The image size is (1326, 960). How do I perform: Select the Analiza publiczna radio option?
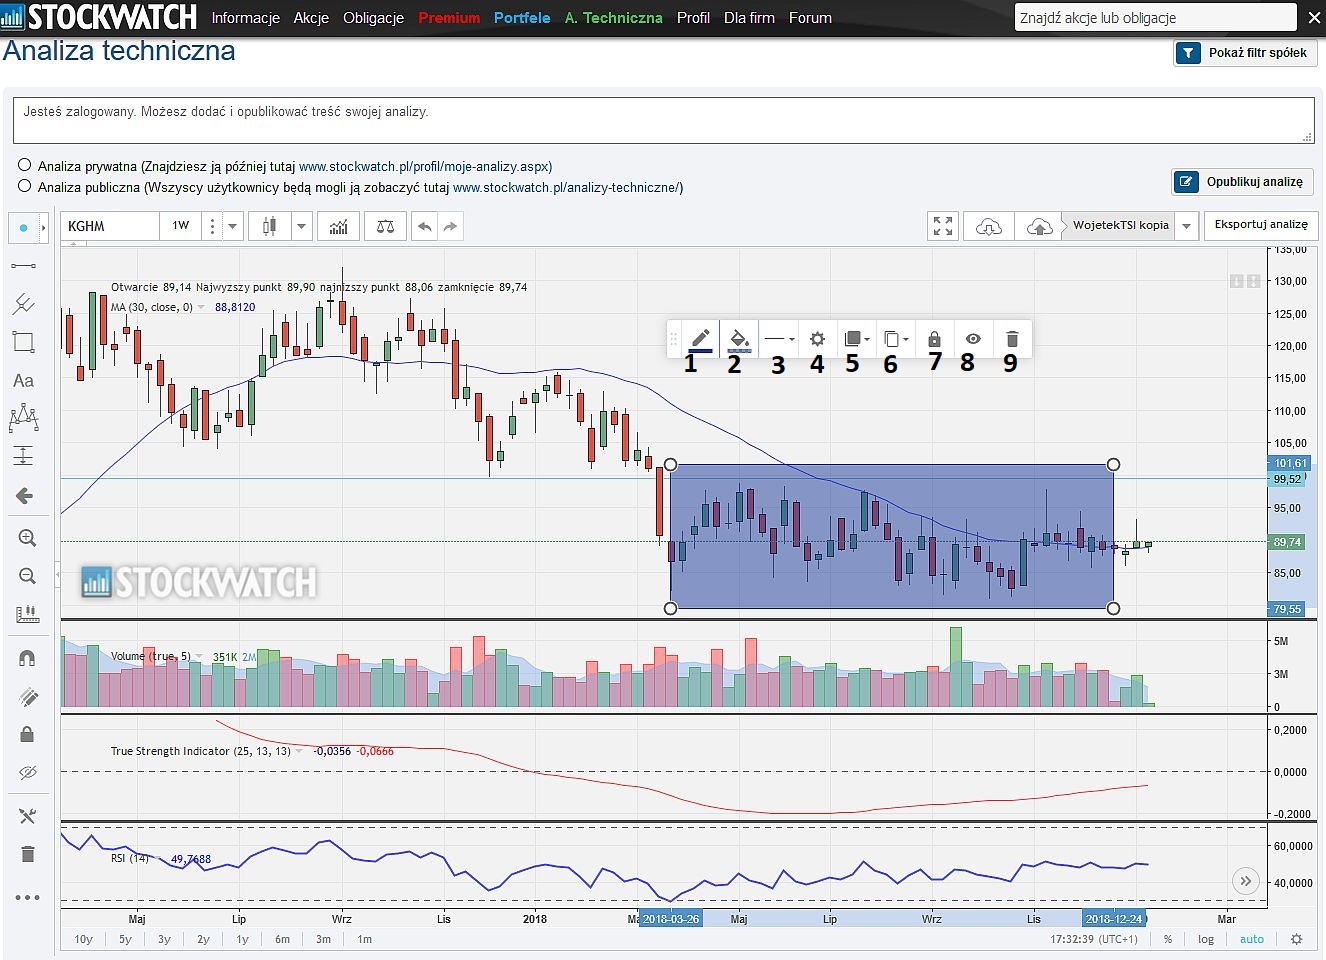click(24, 185)
